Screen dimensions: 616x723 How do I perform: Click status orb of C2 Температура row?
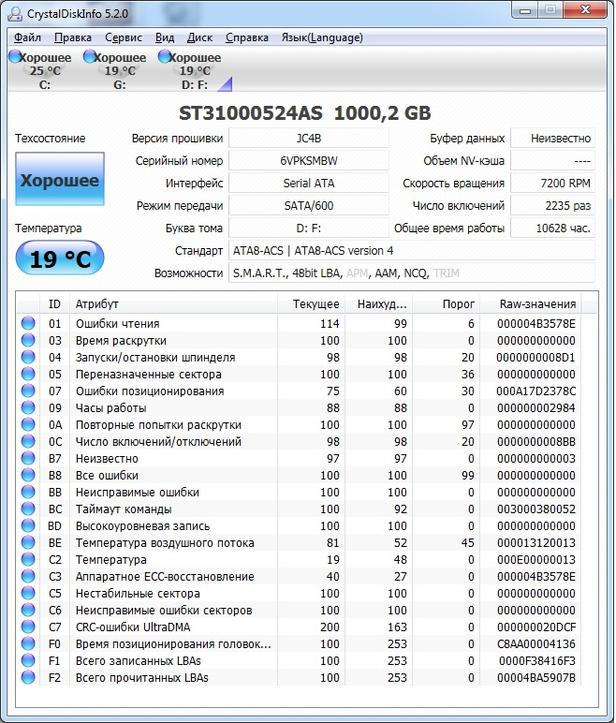point(28,559)
